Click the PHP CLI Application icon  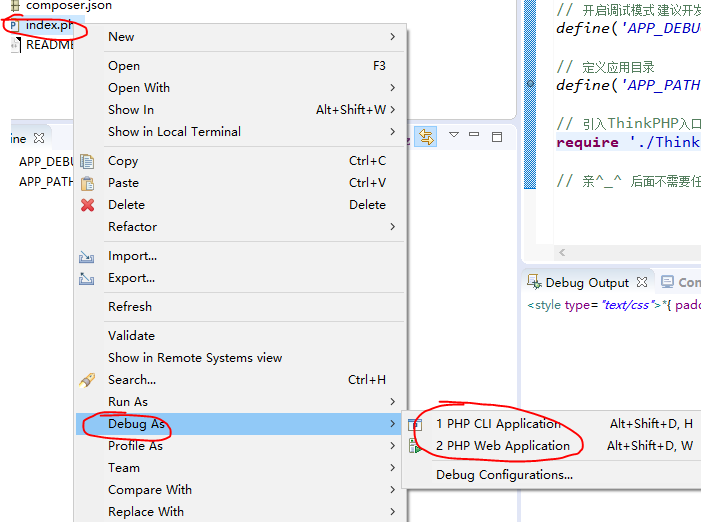pyautogui.click(x=415, y=425)
